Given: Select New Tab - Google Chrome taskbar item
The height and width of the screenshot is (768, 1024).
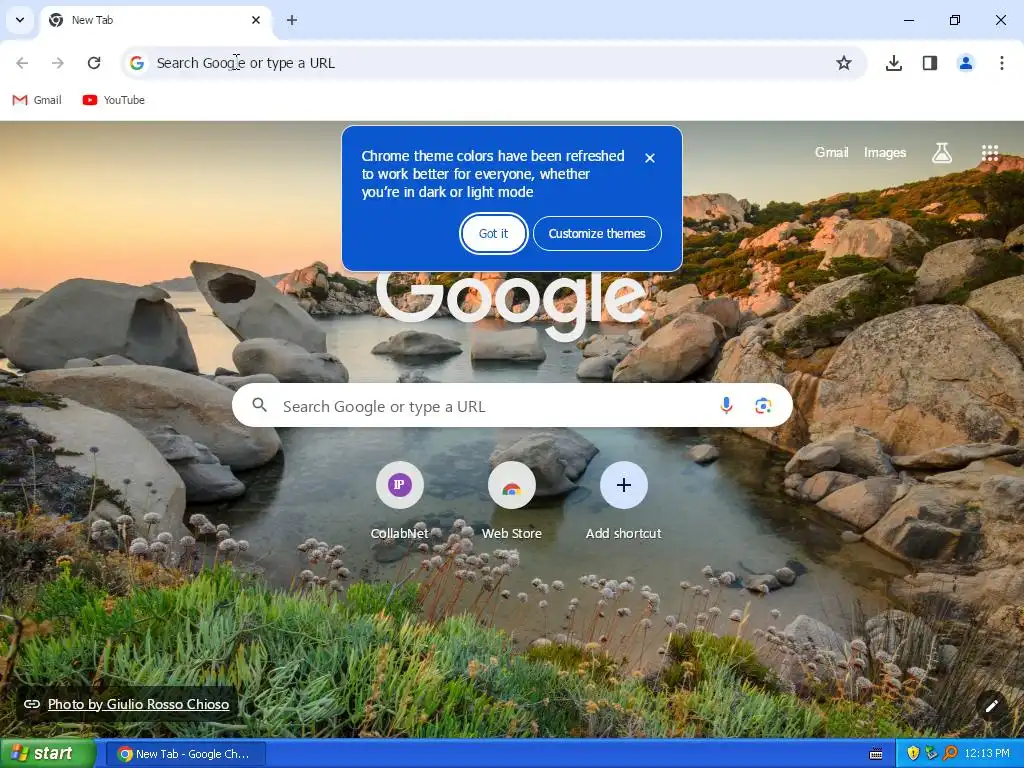Looking at the screenshot, I should point(185,754).
